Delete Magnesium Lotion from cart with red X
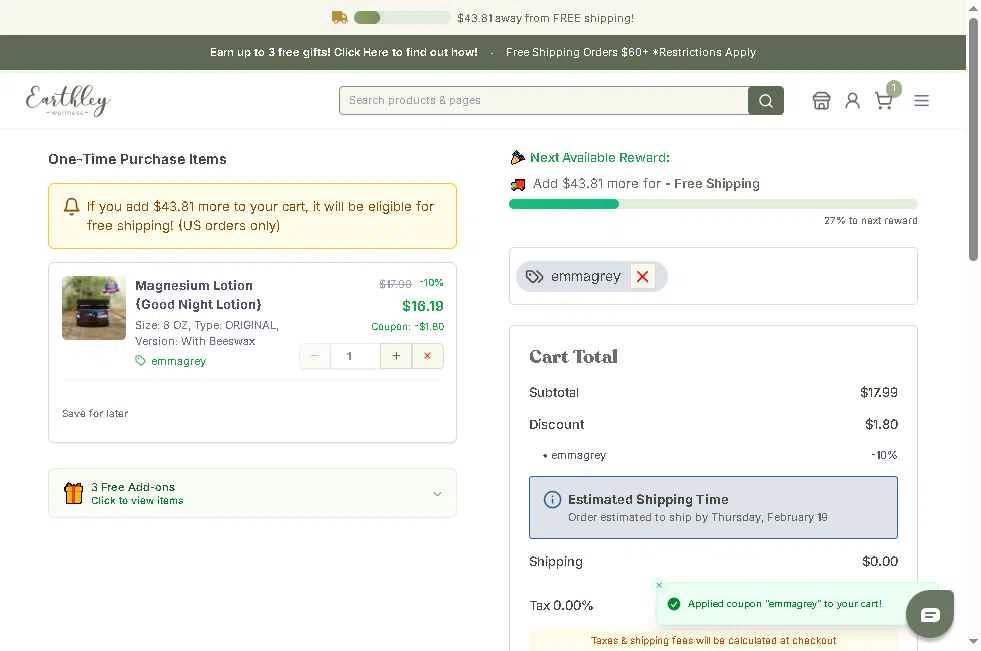This screenshot has width=981, height=651. (x=427, y=356)
